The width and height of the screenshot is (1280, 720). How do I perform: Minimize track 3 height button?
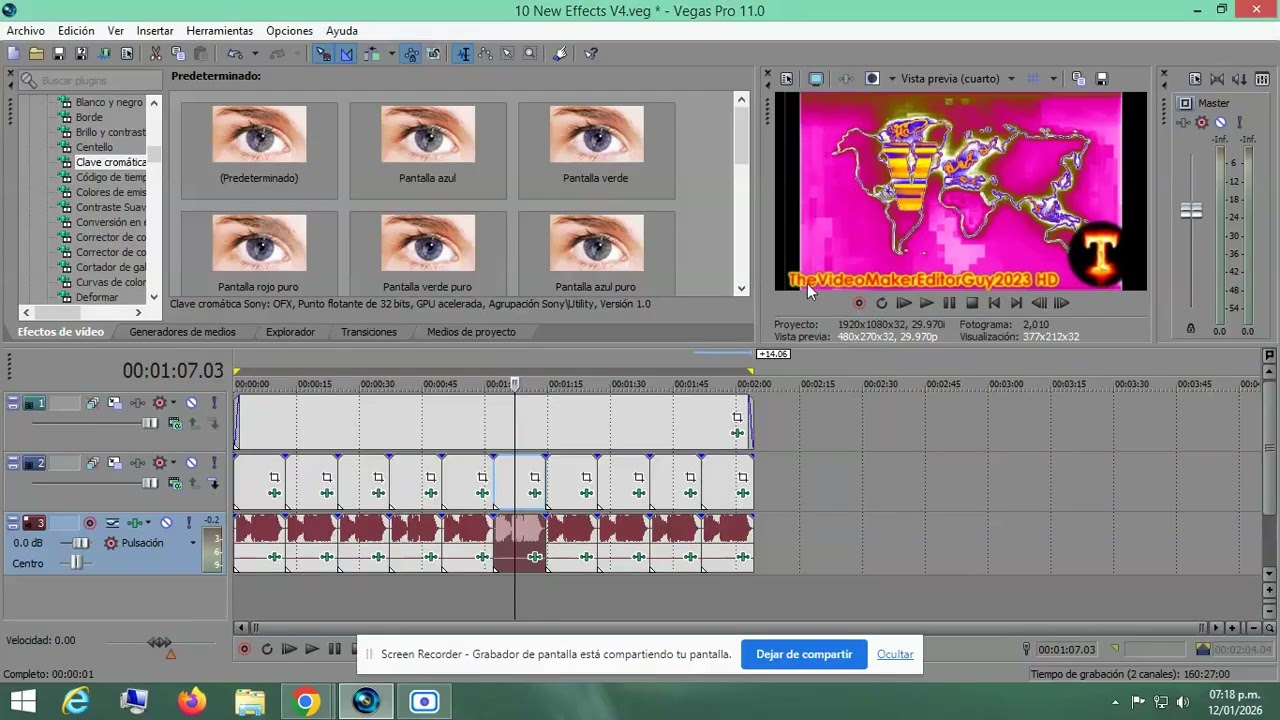(x=13, y=518)
